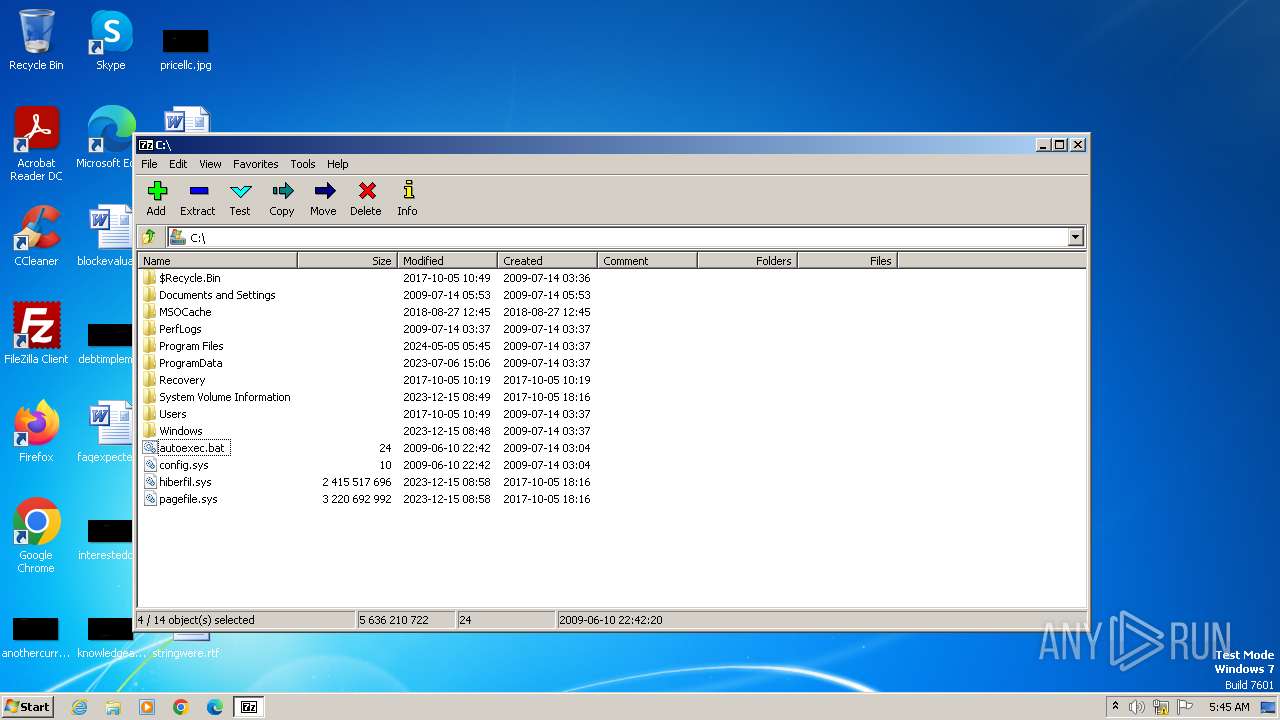Viewport: 1280px width, 720px height.
Task: Select the Recovery folder
Action: tap(182, 380)
